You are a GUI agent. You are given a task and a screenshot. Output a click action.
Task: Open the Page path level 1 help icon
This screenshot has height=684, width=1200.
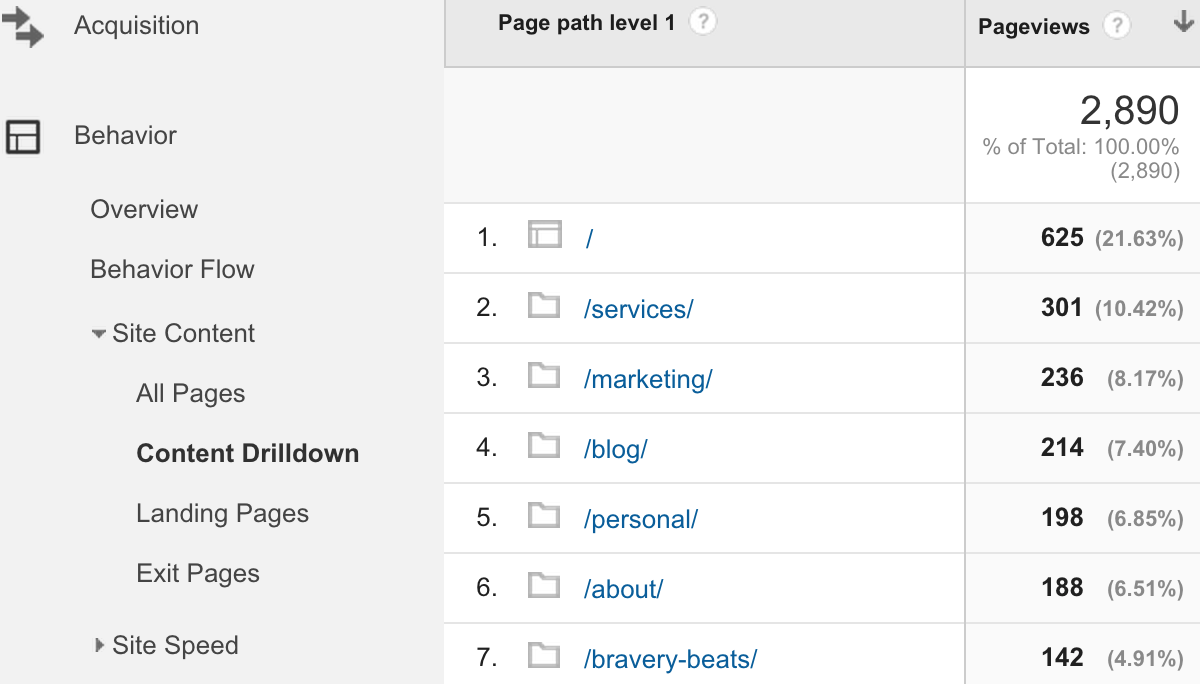[701, 21]
